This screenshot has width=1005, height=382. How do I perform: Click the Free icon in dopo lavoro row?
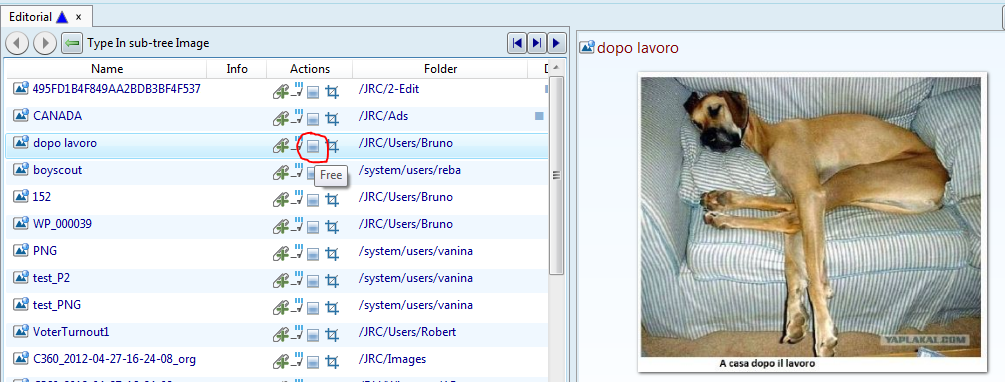point(313,146)
